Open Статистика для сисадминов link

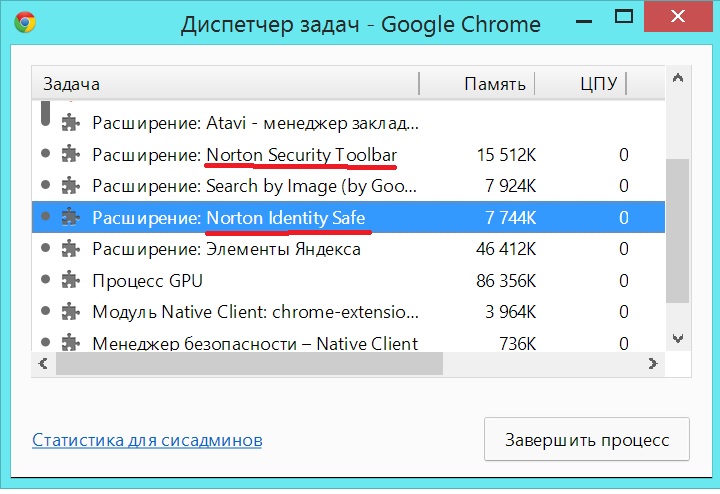(x=147, y=440)
